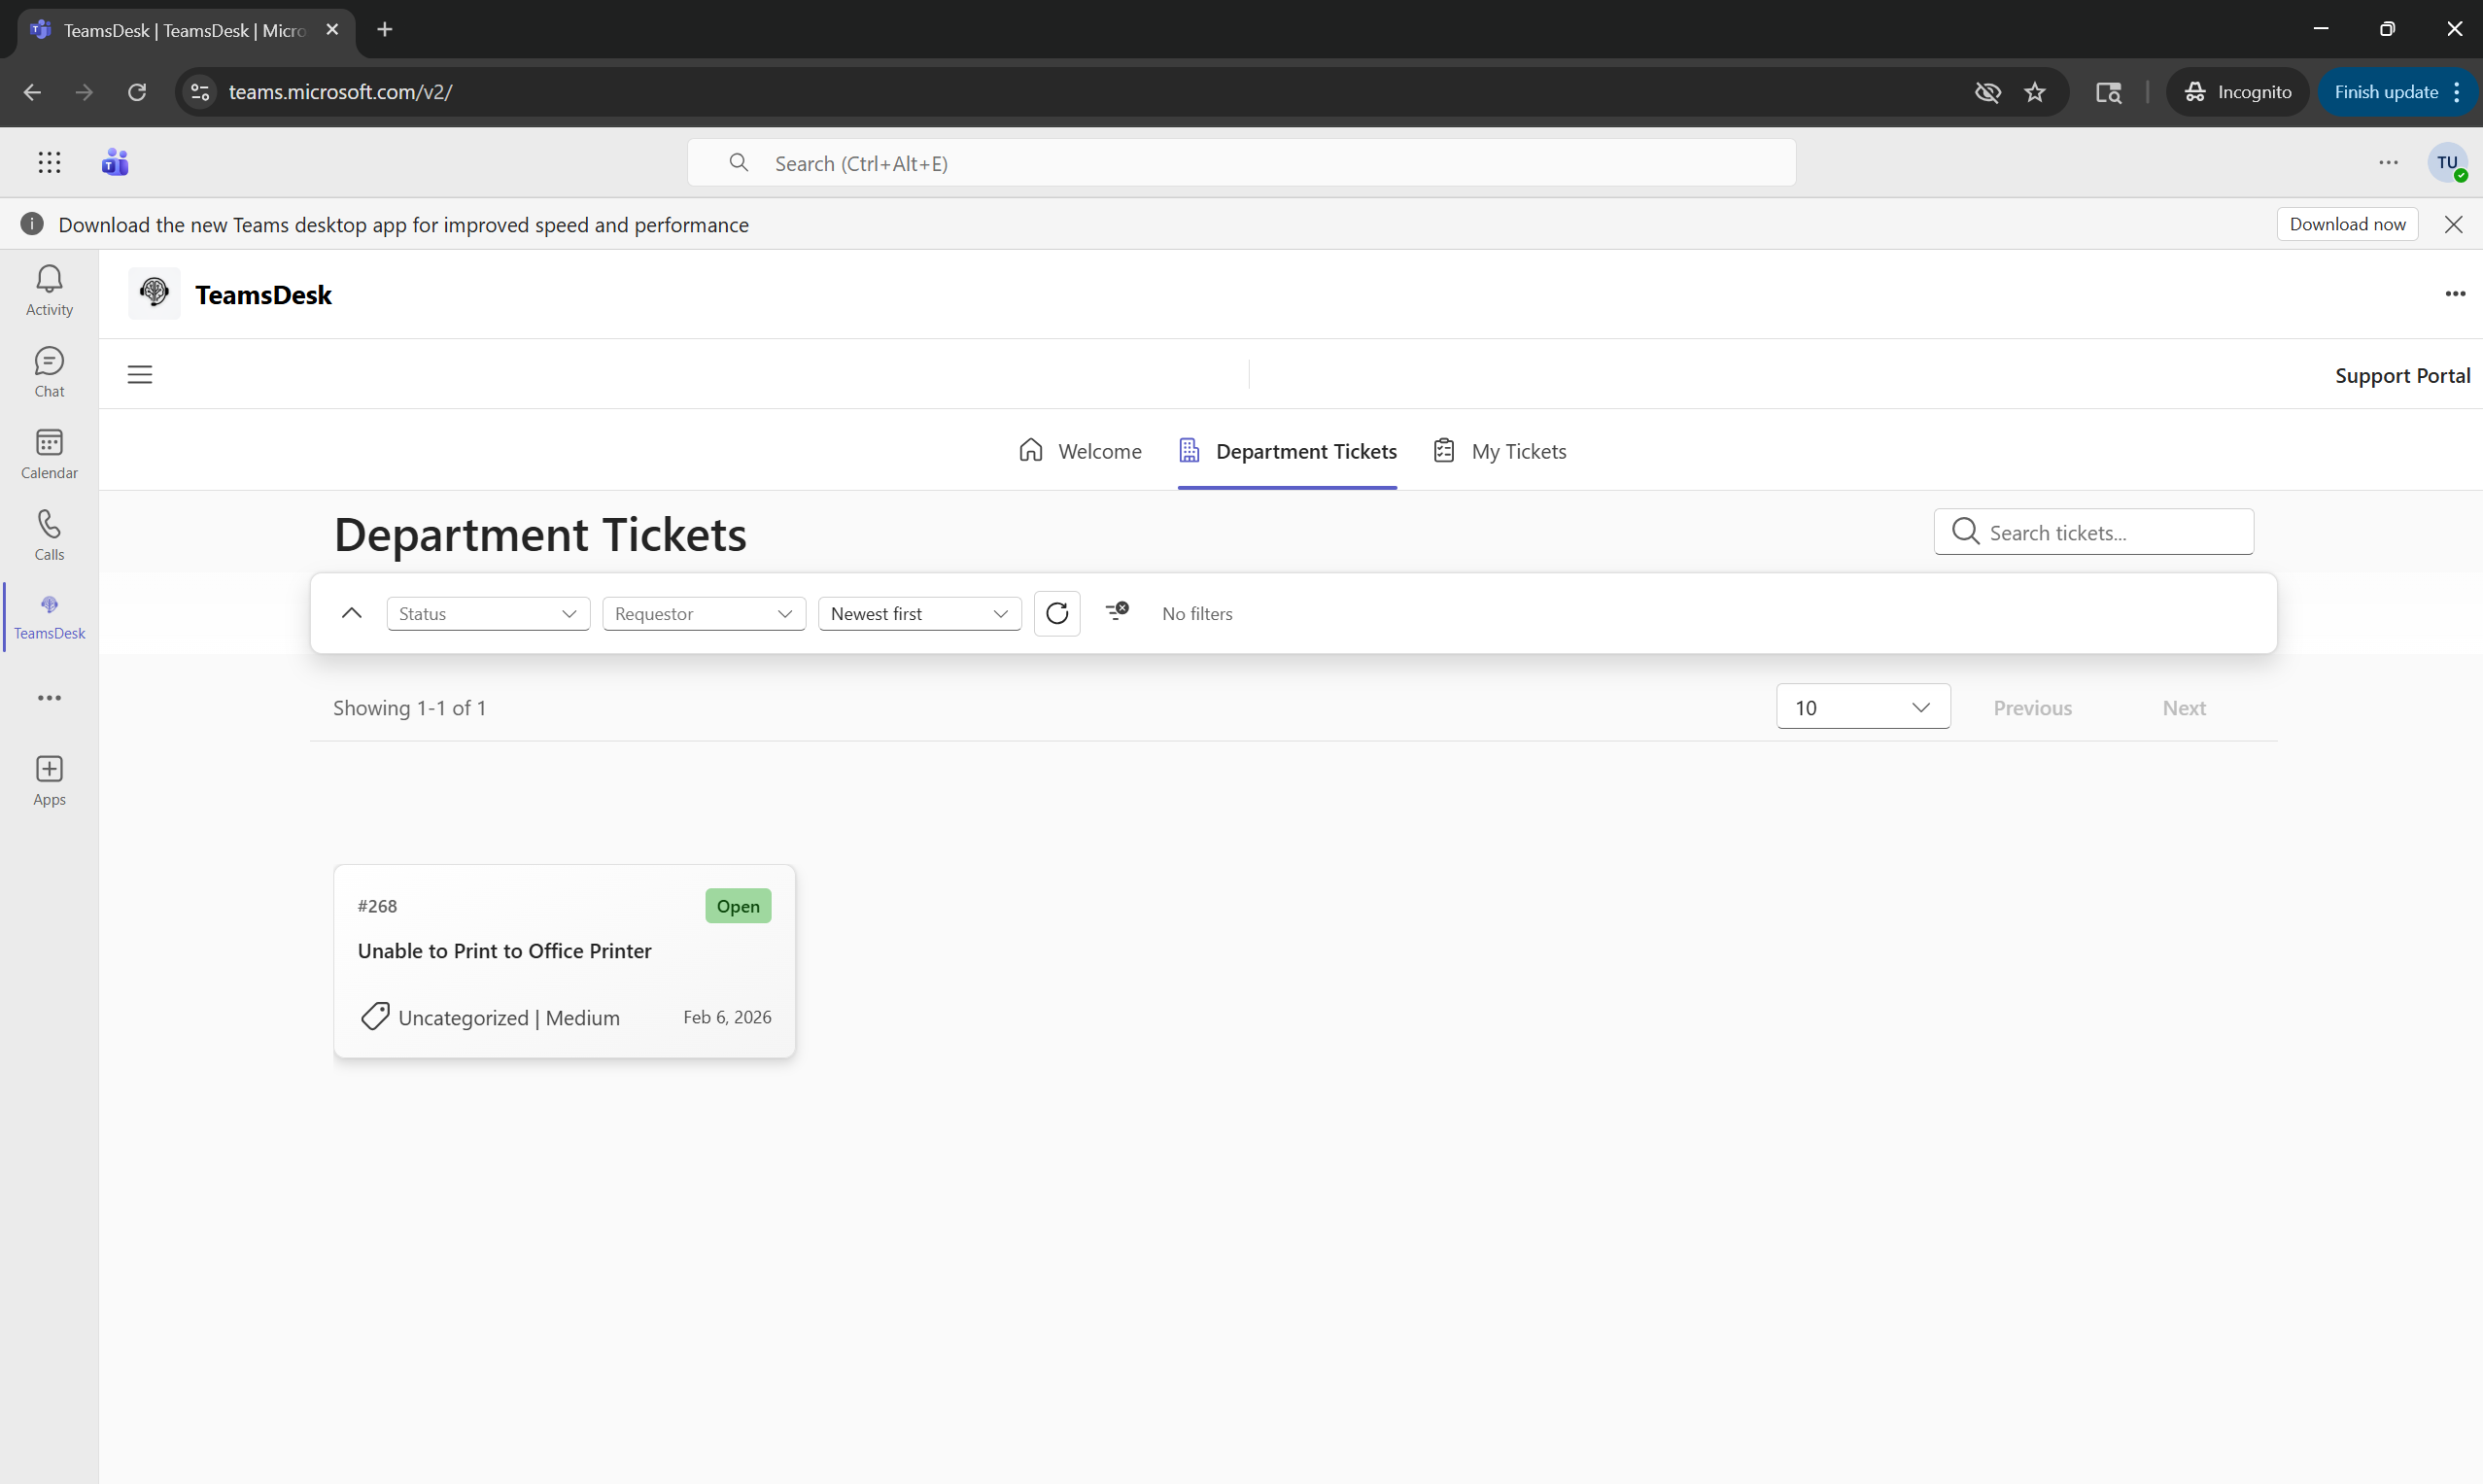Open the Activity panel in Teams sidebar
This screenshot has height=1484, width=2483.
(48, 289)
